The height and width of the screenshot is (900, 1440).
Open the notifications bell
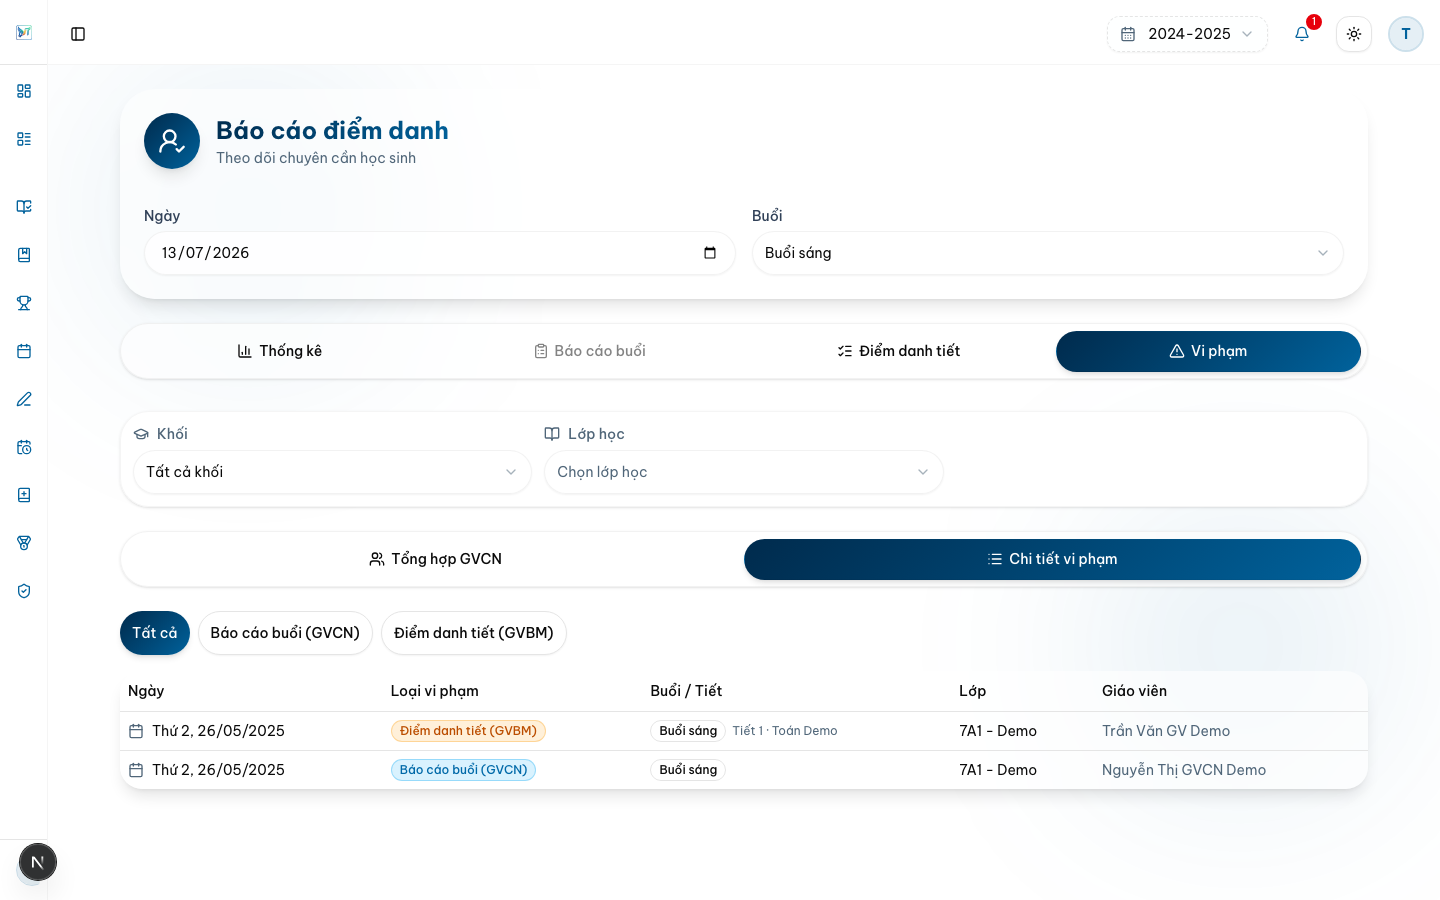pos(1302,34)
